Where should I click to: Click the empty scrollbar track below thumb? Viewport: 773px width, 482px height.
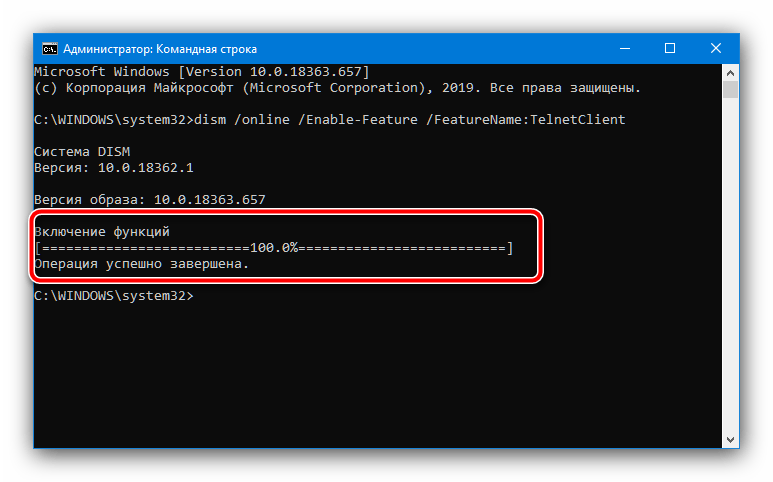730,265
